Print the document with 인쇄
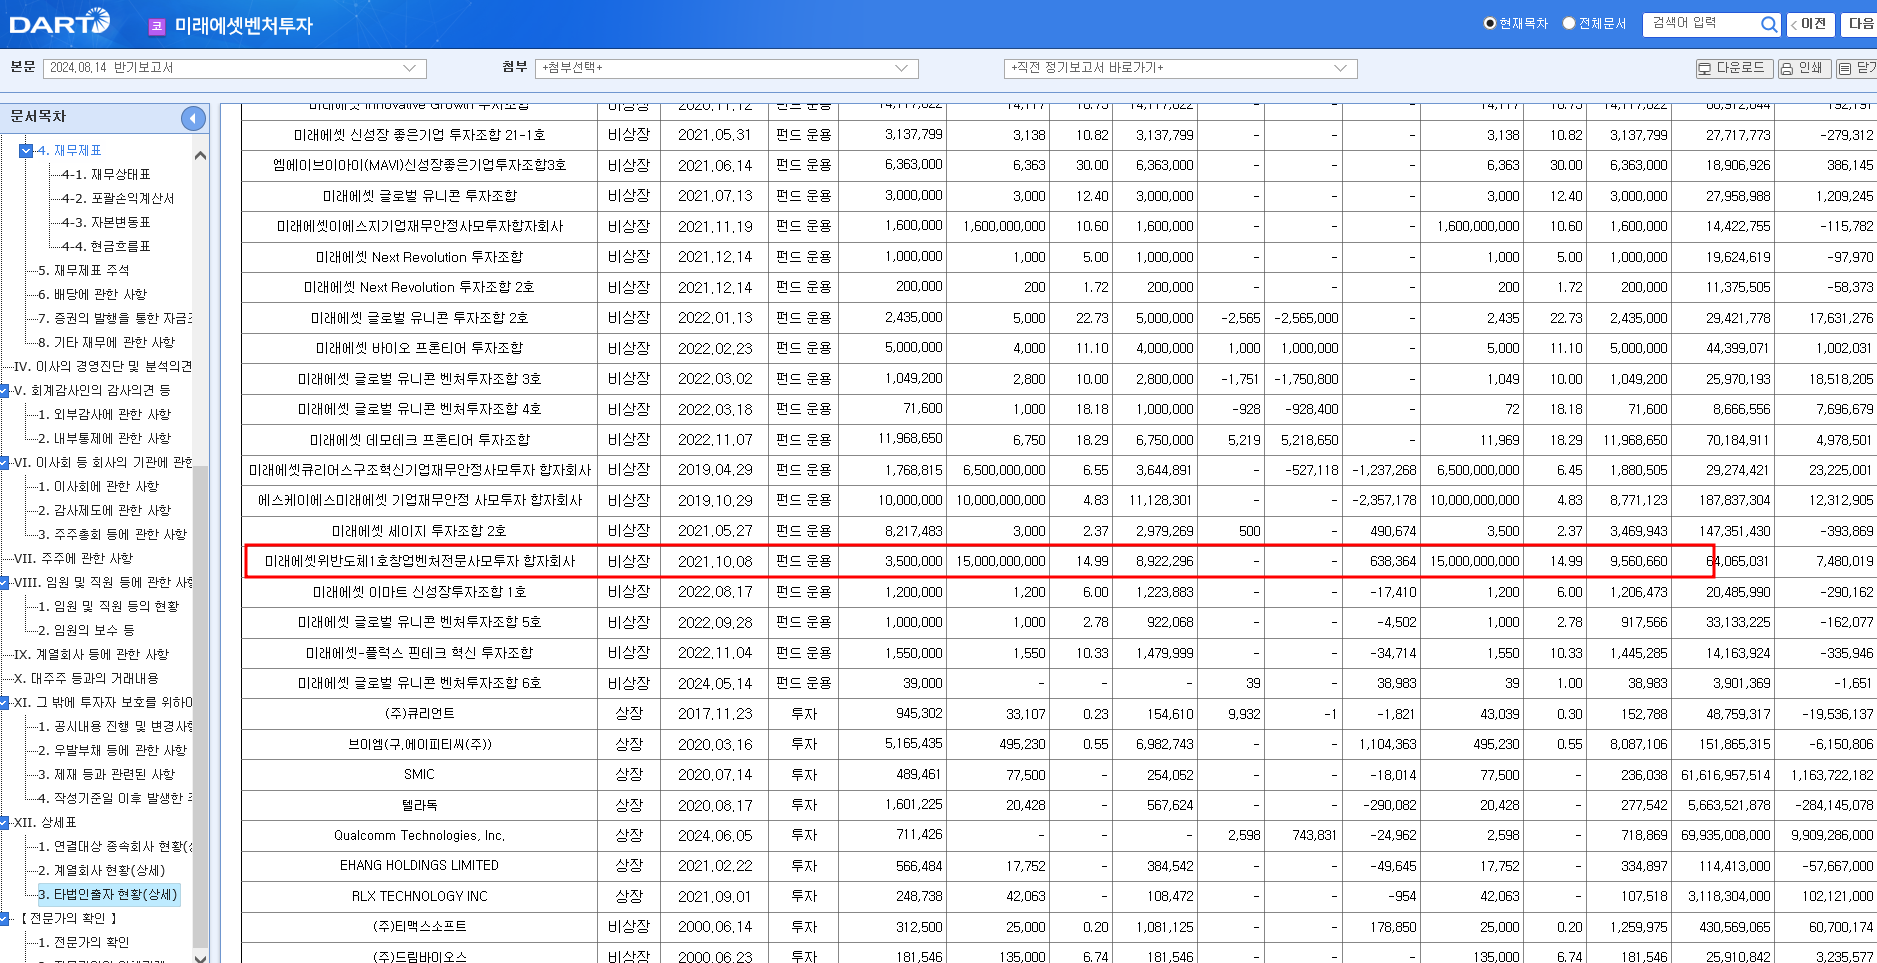This screenshot has height=963, width=1877. pyautogui.click(x=1803, y=68)
